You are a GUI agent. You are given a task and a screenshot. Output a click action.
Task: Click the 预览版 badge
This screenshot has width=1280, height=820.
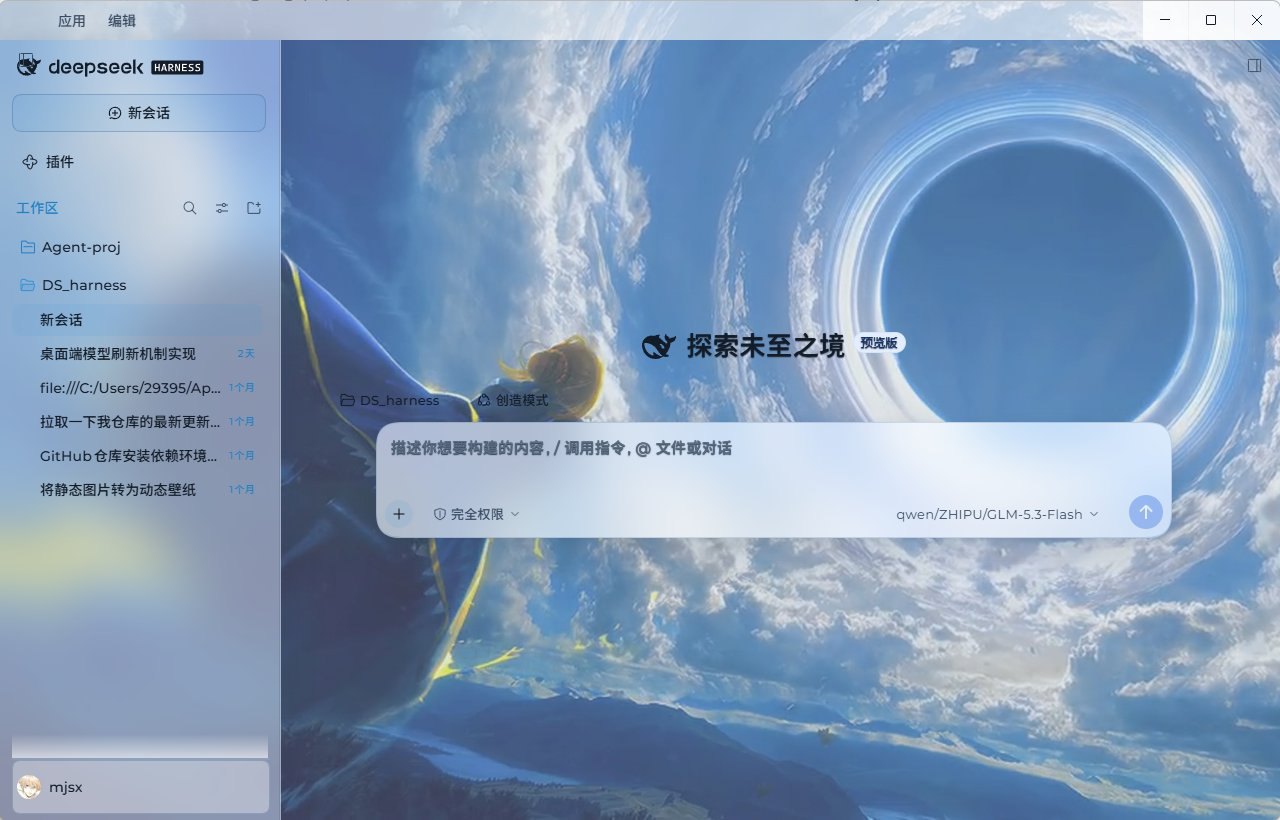(881, 343)
